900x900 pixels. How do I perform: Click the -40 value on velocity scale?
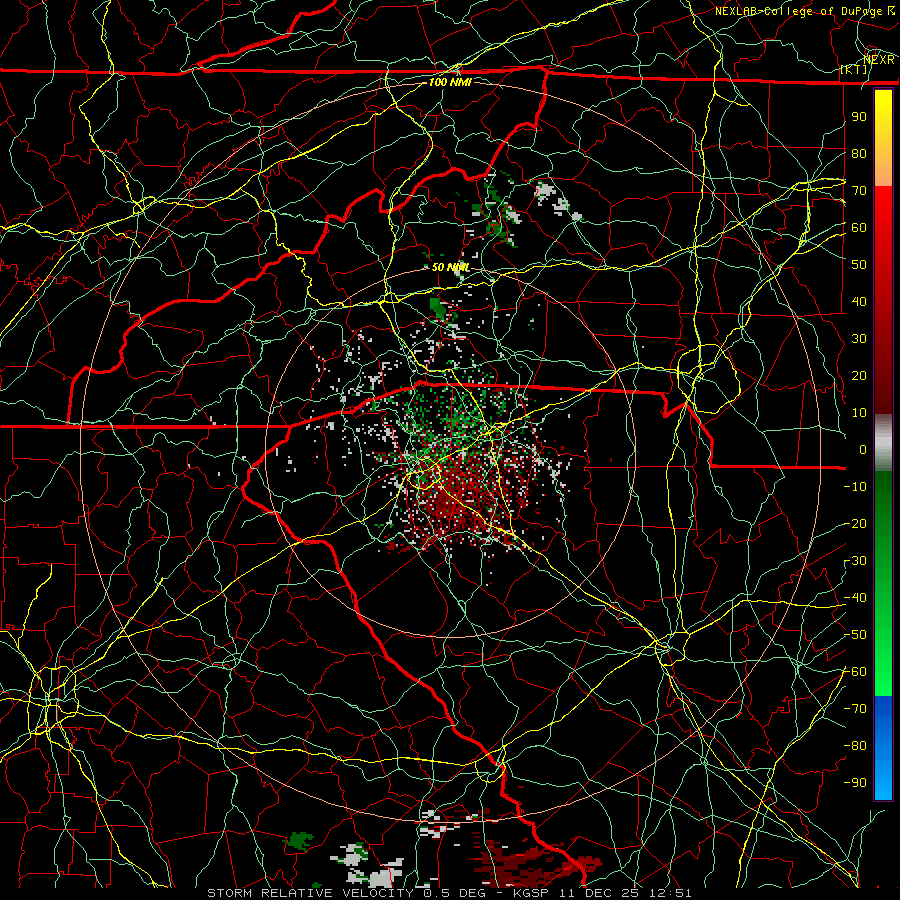(x=855, y=598)
